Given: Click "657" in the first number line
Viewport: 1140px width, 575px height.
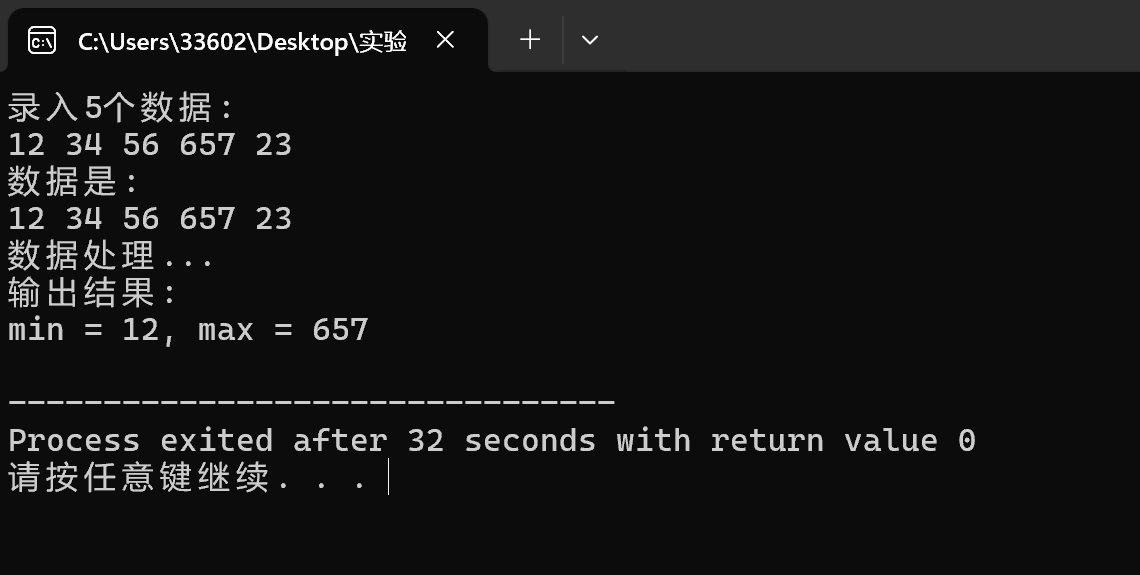Looking at the screenshot, I should (207, 145).
